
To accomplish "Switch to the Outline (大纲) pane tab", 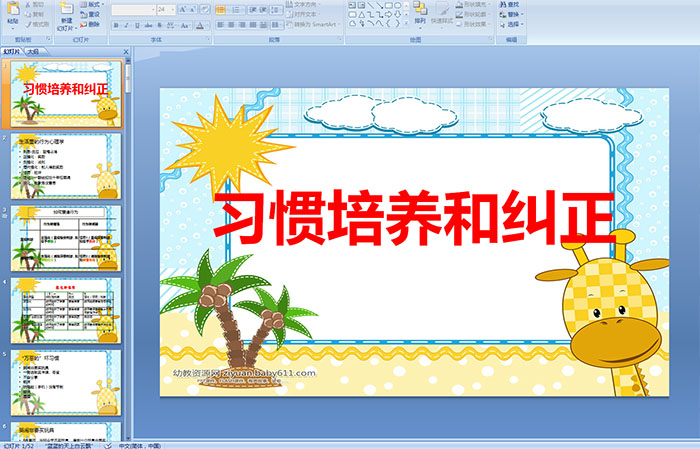I will [33, 52].
